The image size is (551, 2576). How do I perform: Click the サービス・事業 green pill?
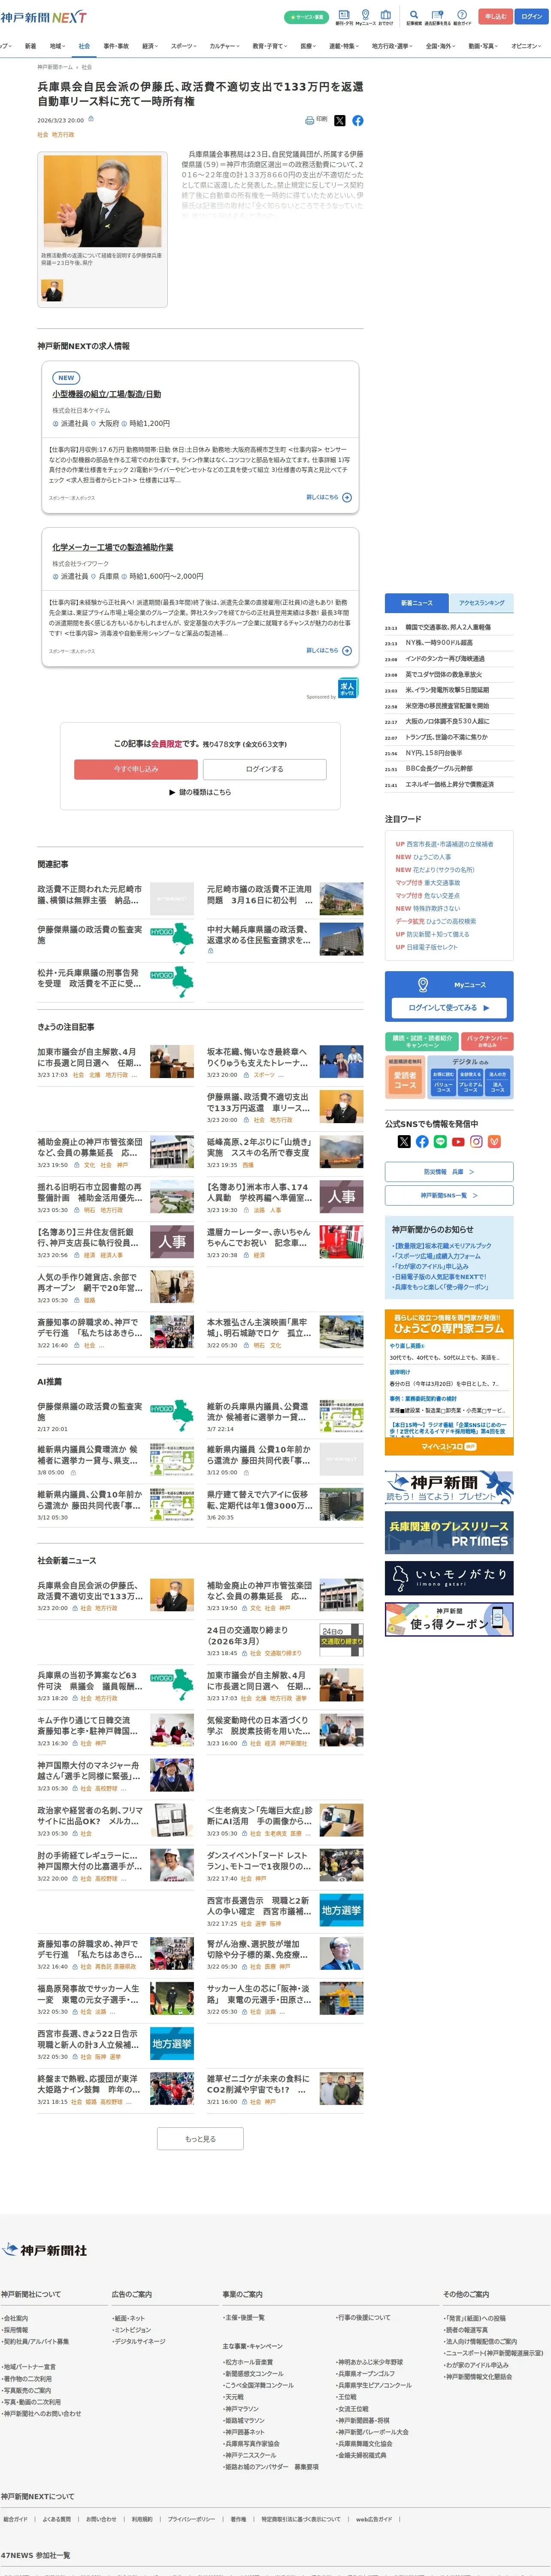pos(306,17)
